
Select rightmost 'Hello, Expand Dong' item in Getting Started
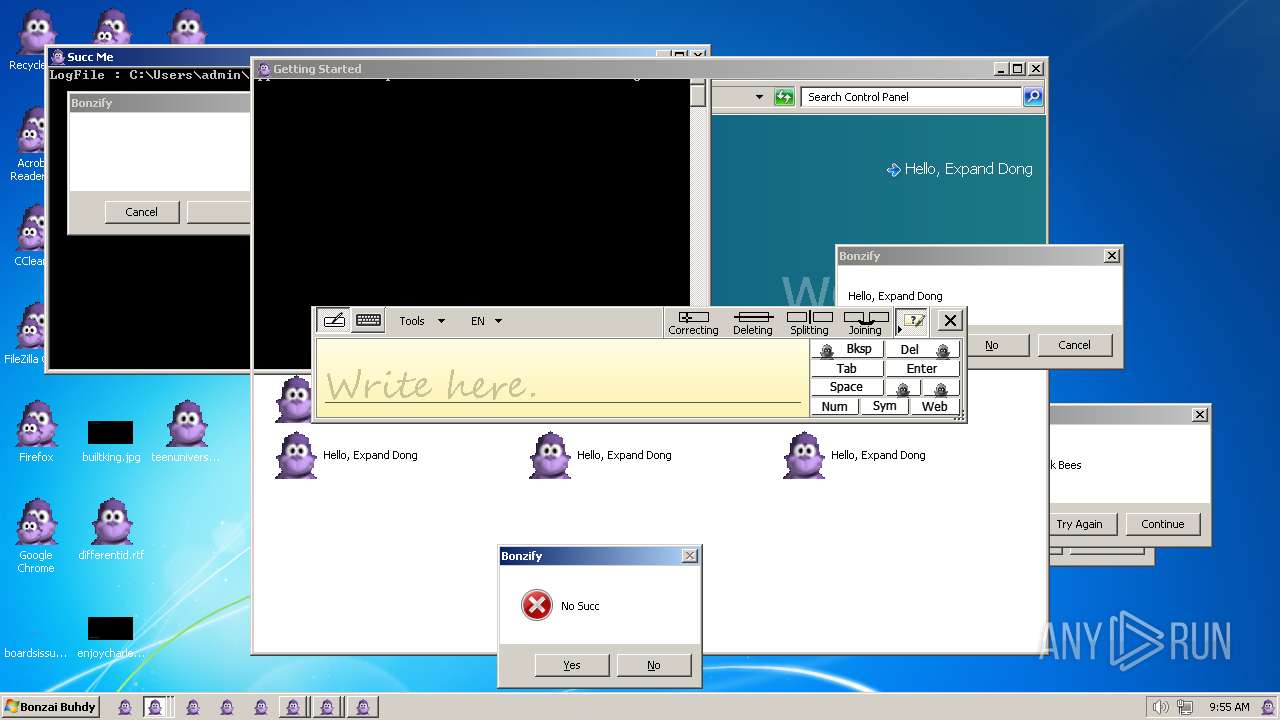coord(855,455)
